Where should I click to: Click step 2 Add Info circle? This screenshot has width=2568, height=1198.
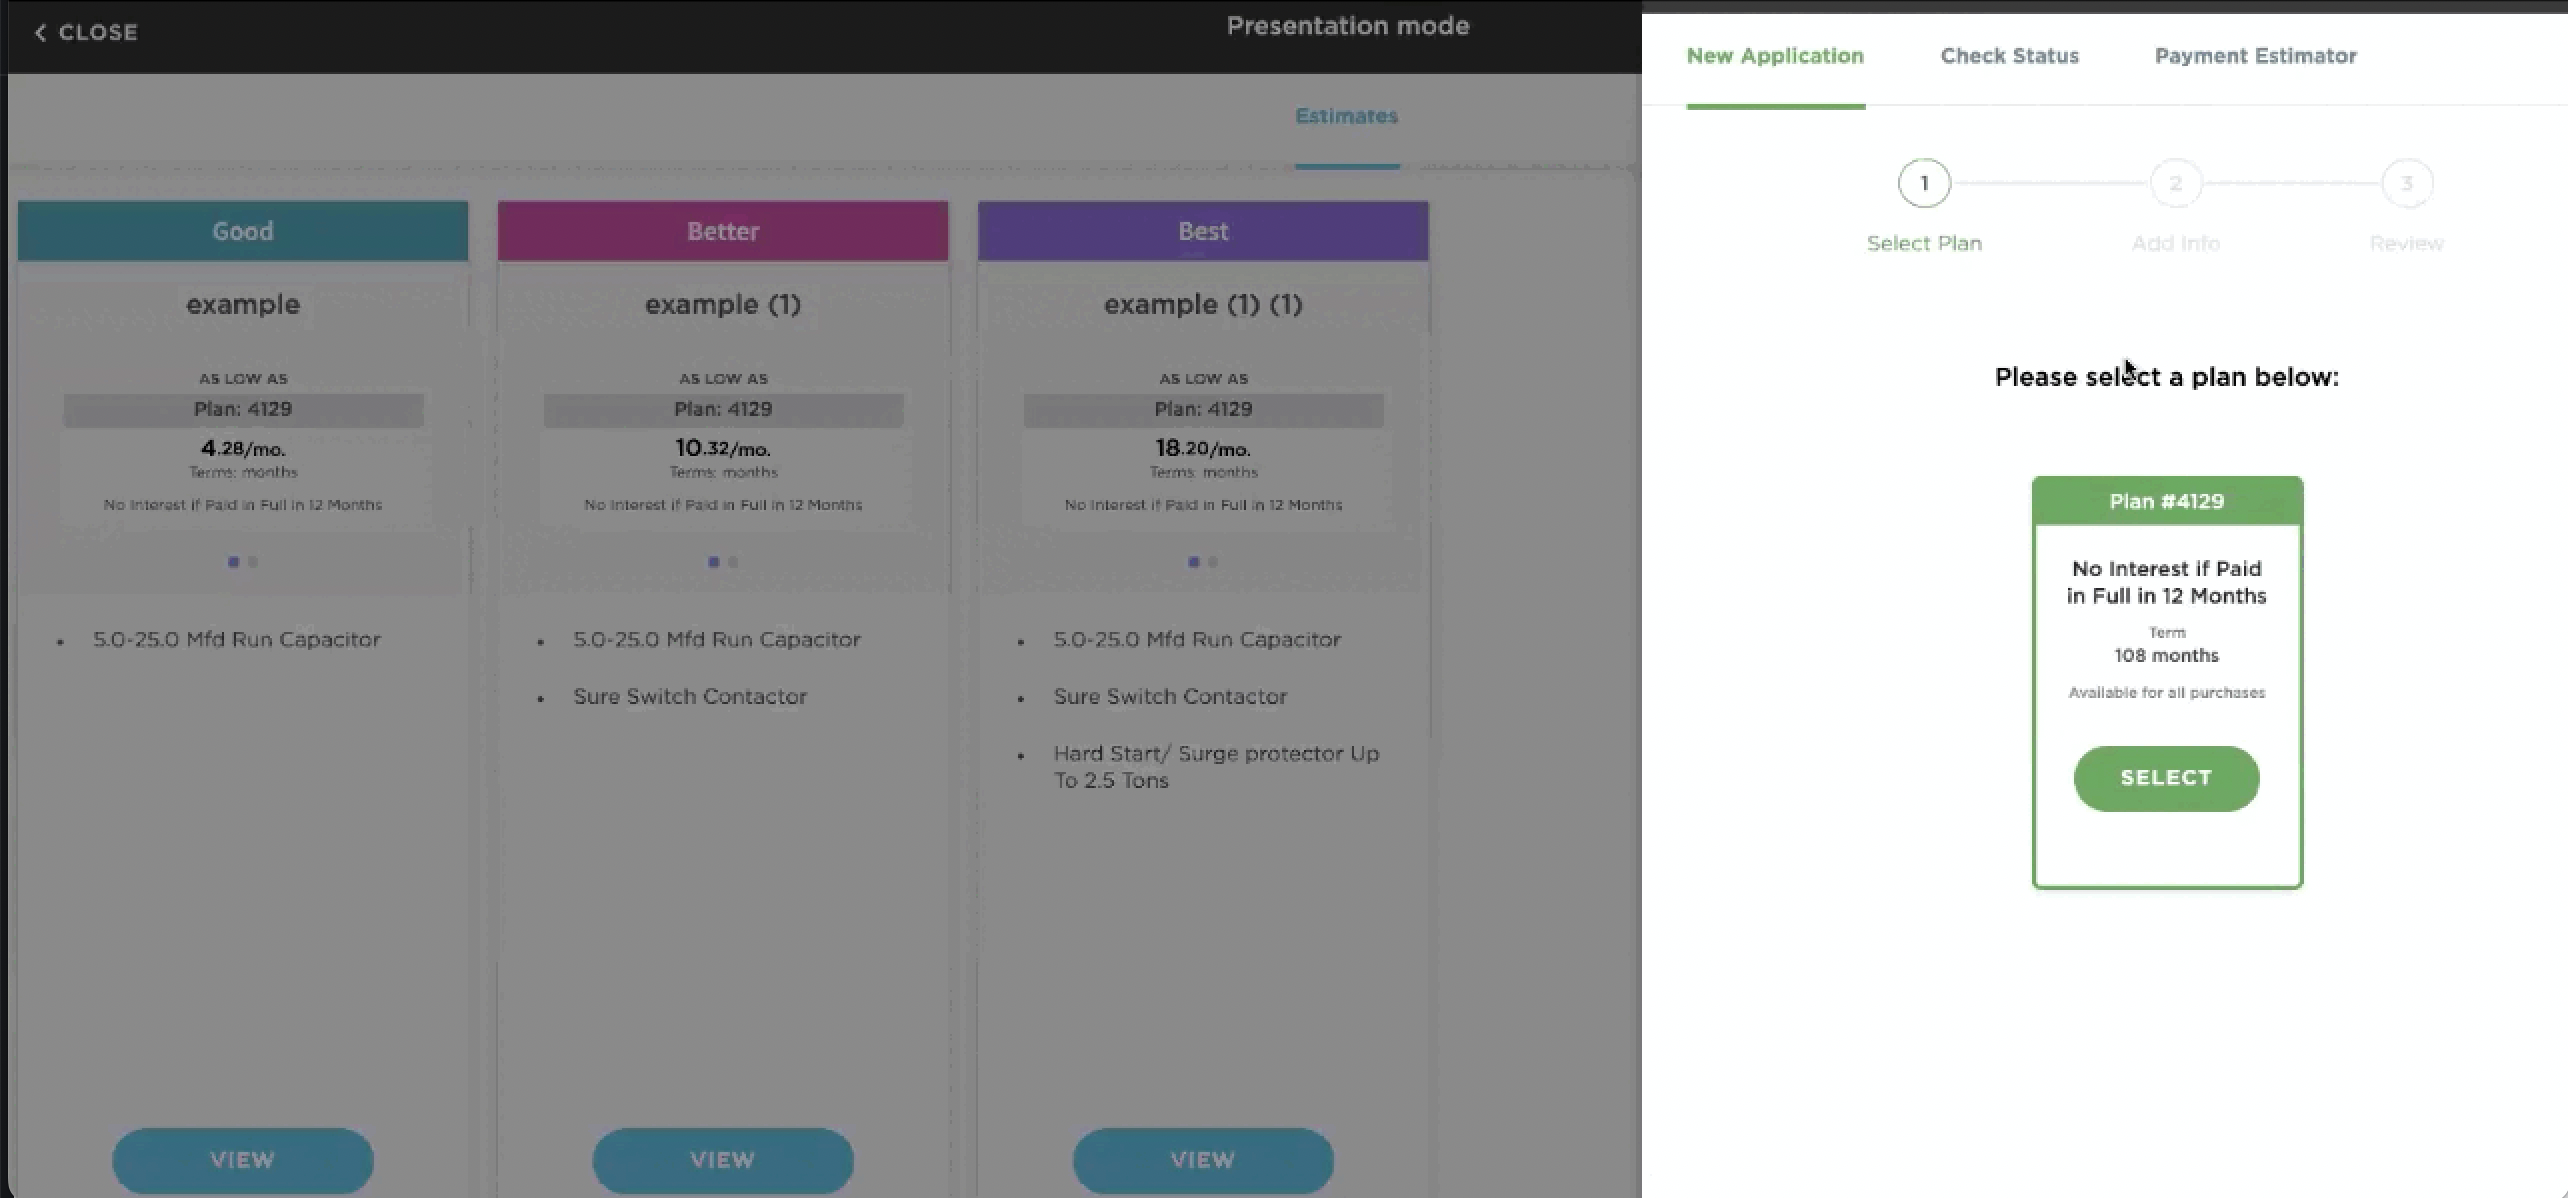2175,183
